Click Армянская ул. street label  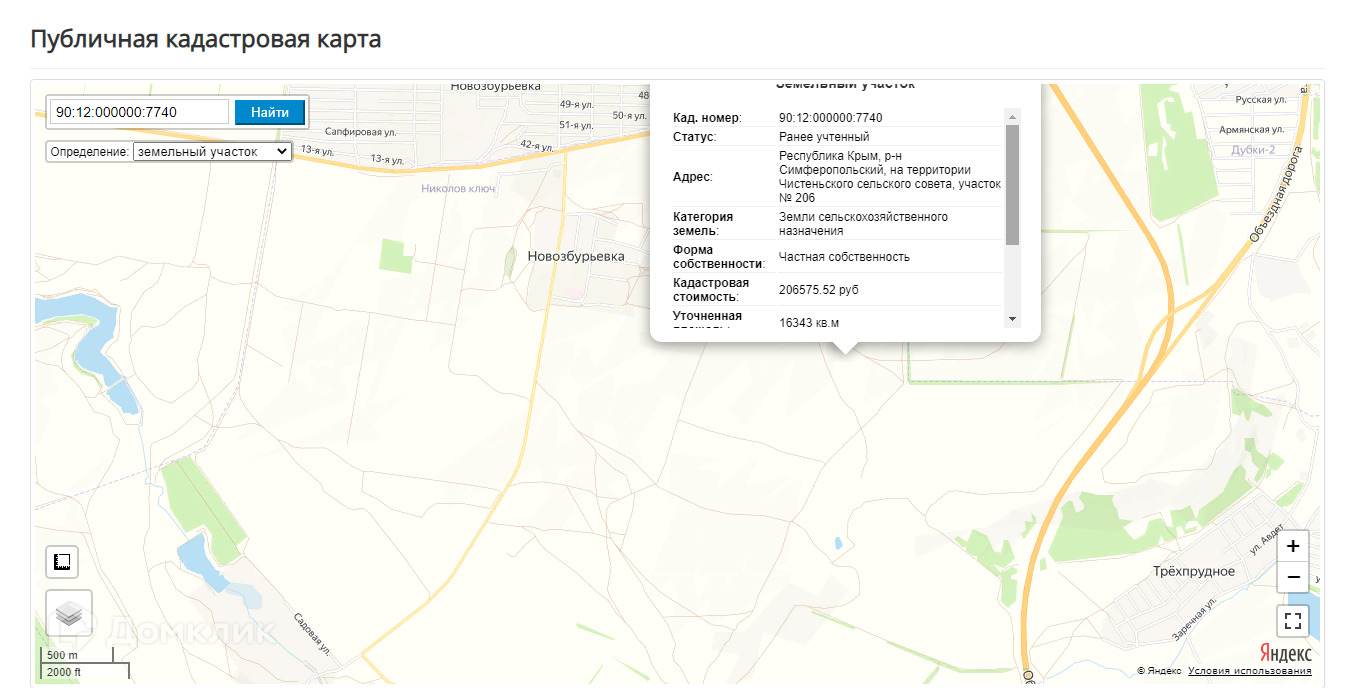click(1252, 130)
